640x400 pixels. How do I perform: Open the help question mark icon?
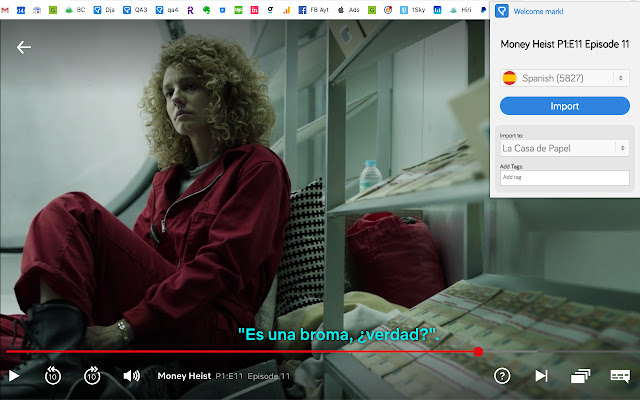[x=502, y=376]
